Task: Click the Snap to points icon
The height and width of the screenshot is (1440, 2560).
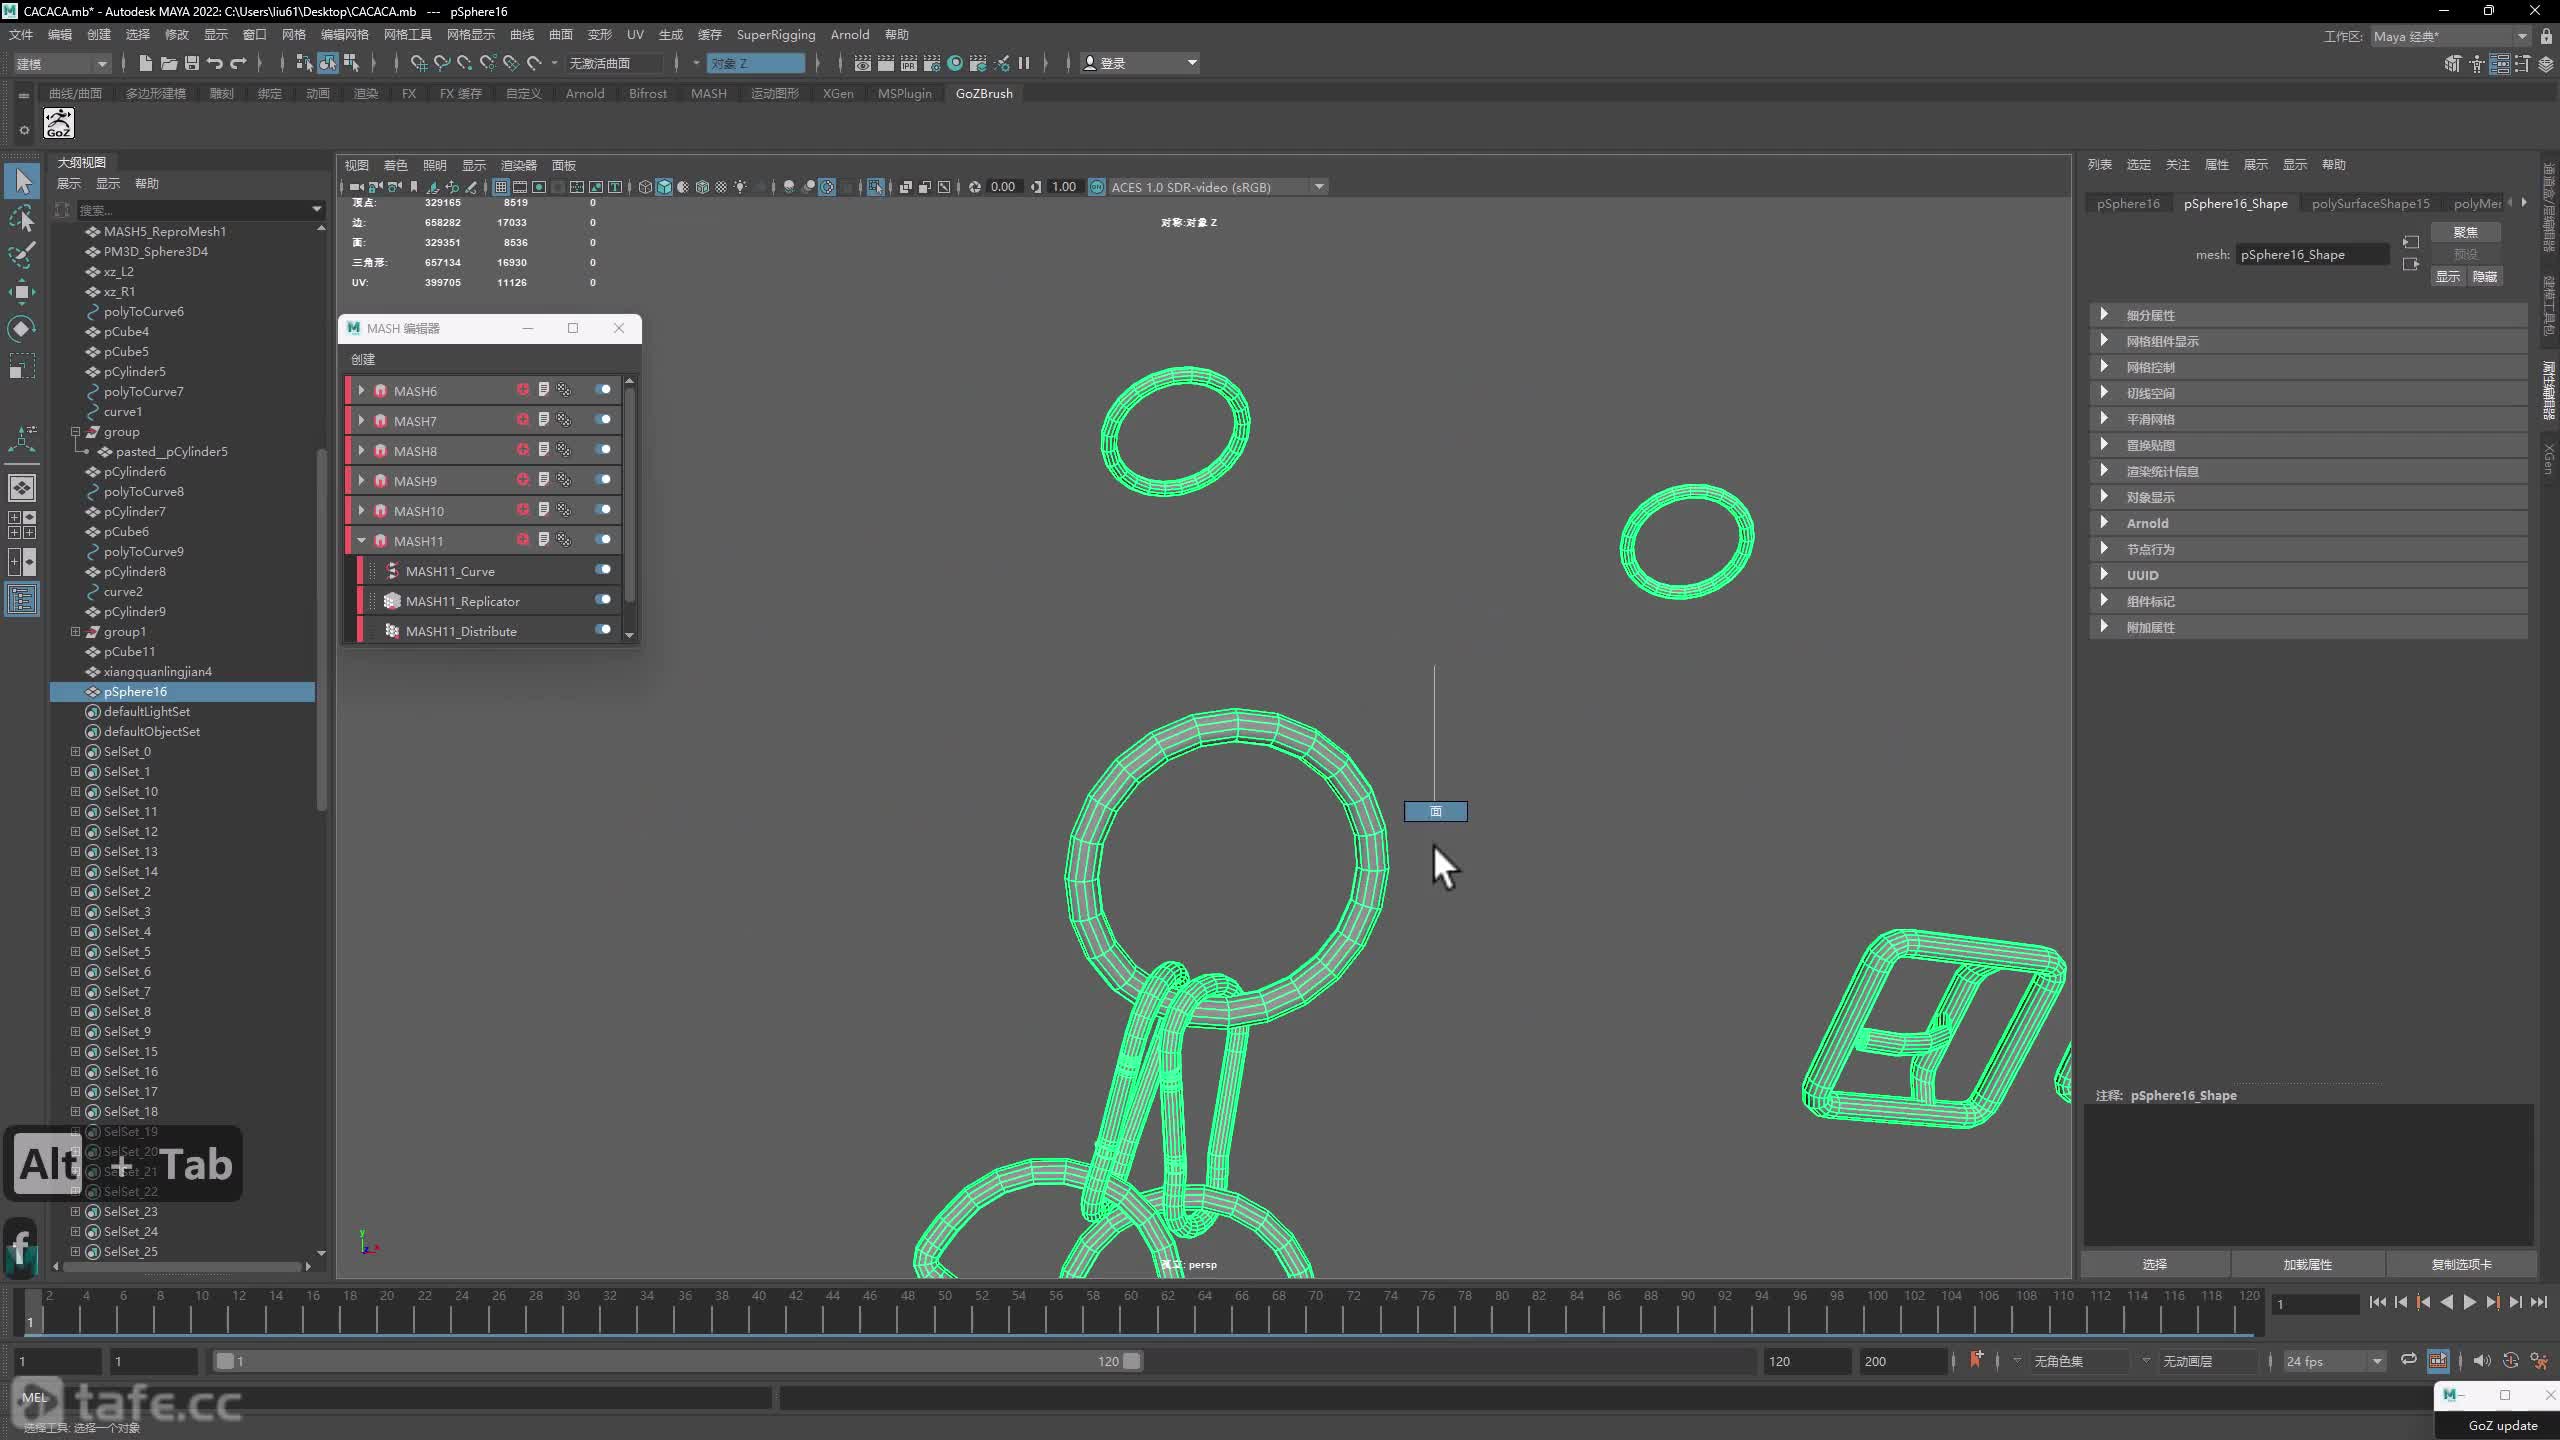Action: tap(464, 63)
